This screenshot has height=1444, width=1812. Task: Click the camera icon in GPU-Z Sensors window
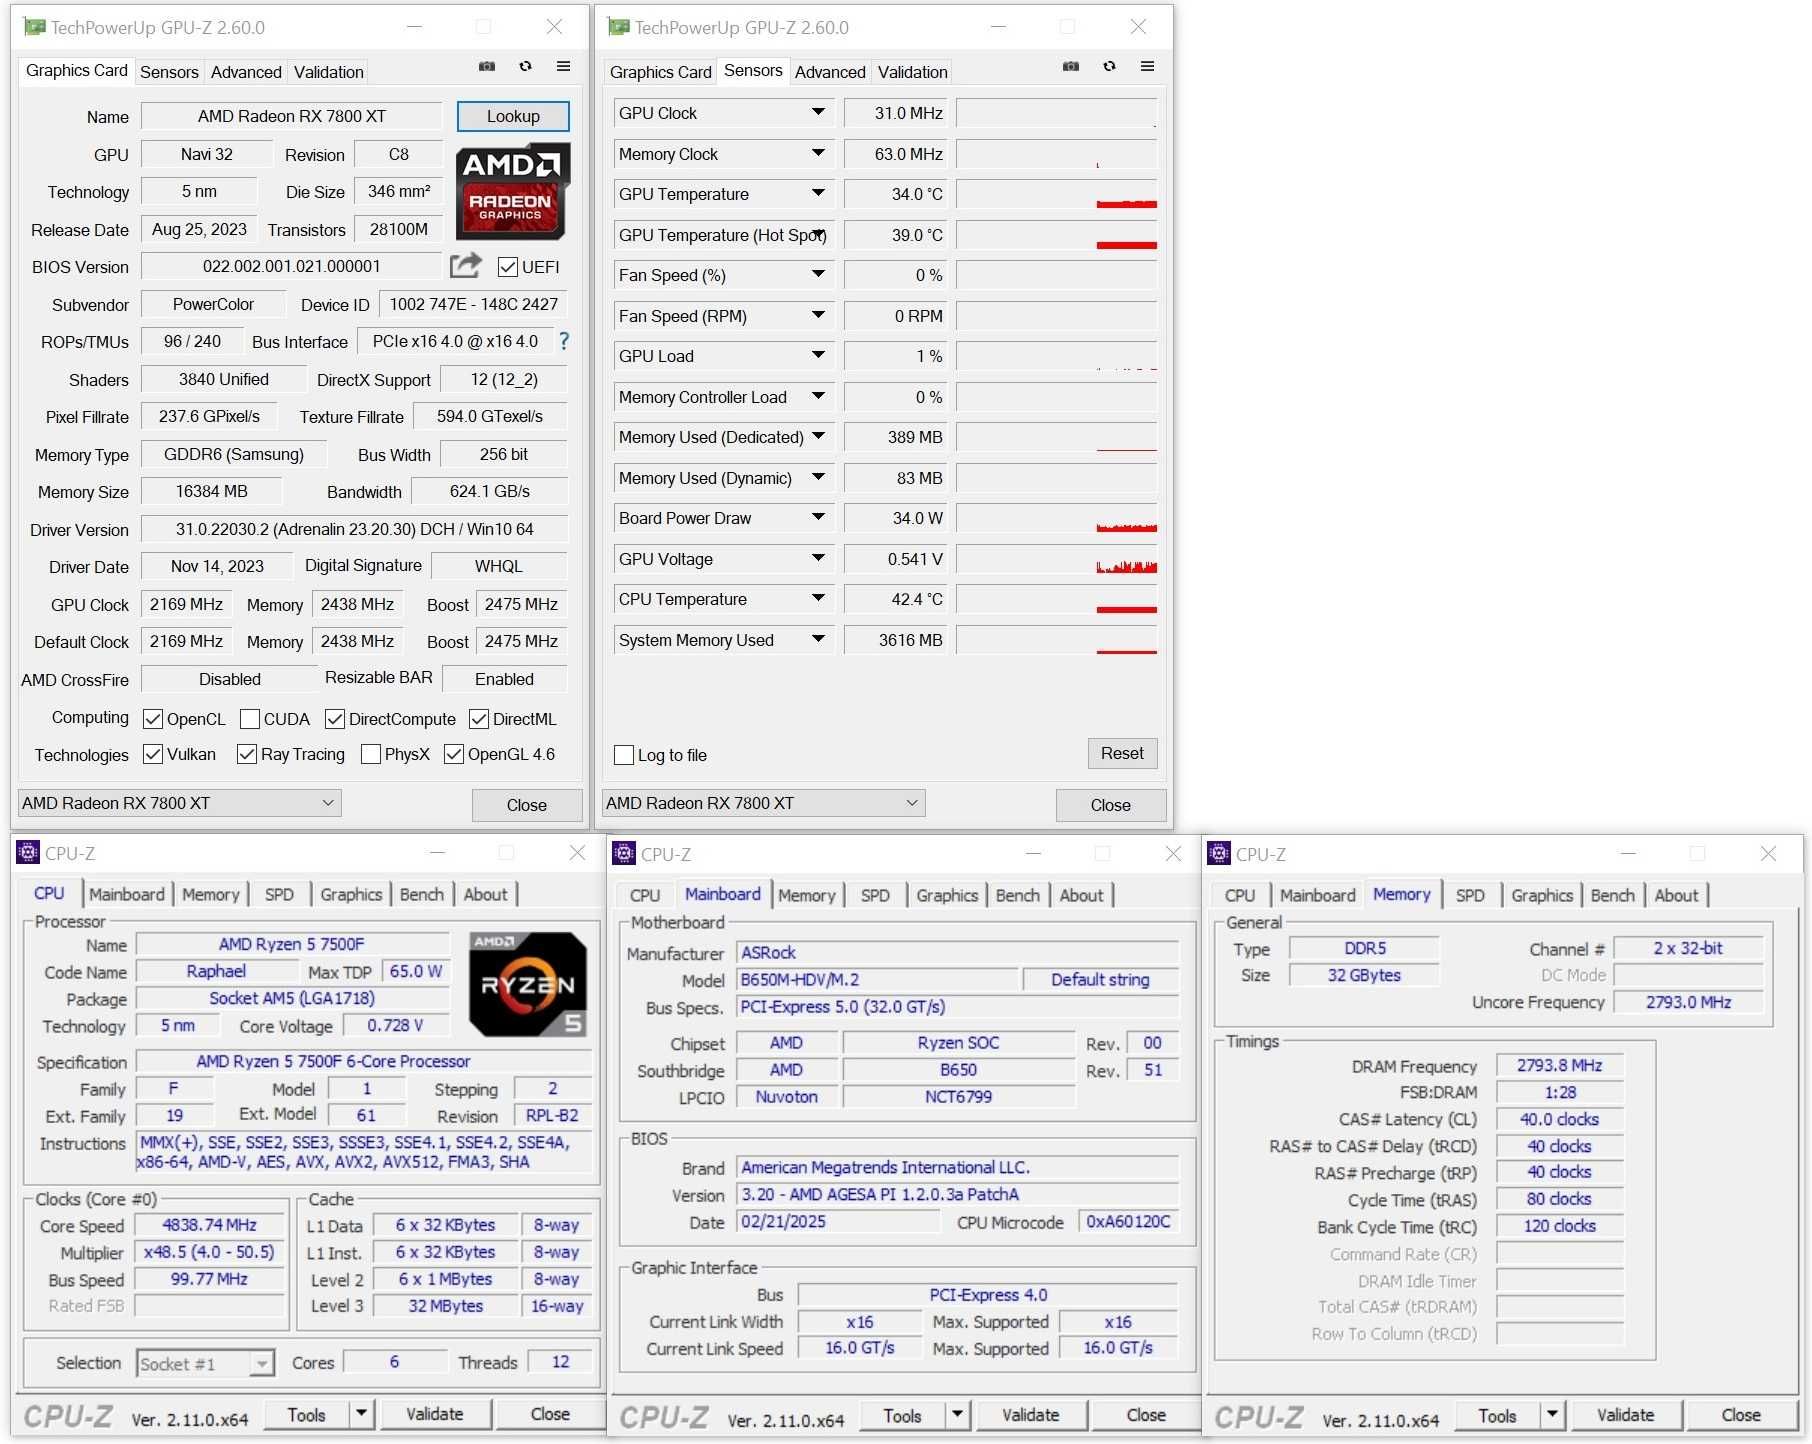(x=1071, y=67)
